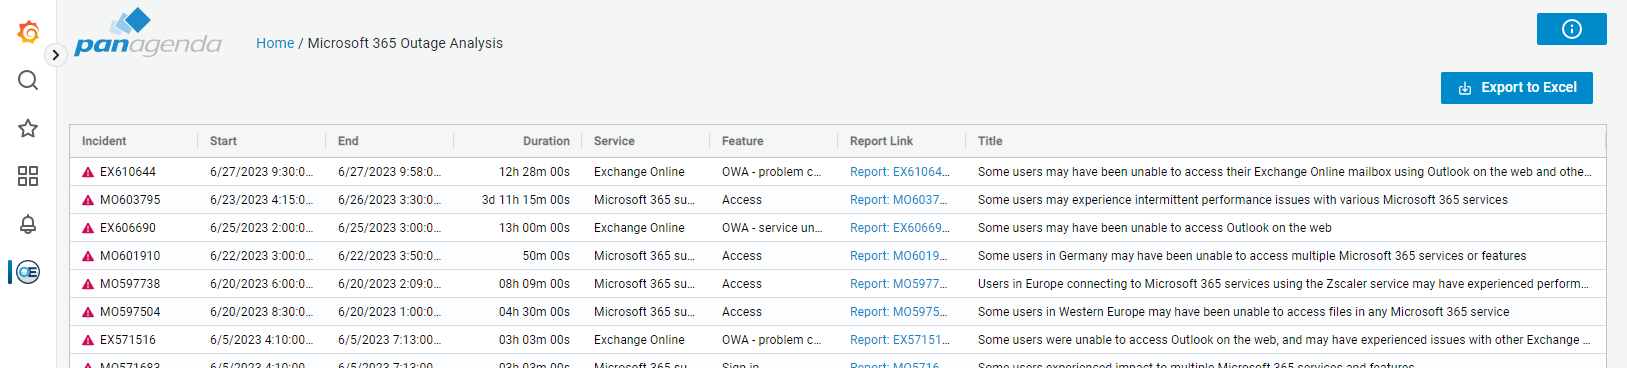Viewport: 1627px width, 368px height.
Task: Open starred dashboards star icon
Action: pyautogui.click(x=28, y=128)
